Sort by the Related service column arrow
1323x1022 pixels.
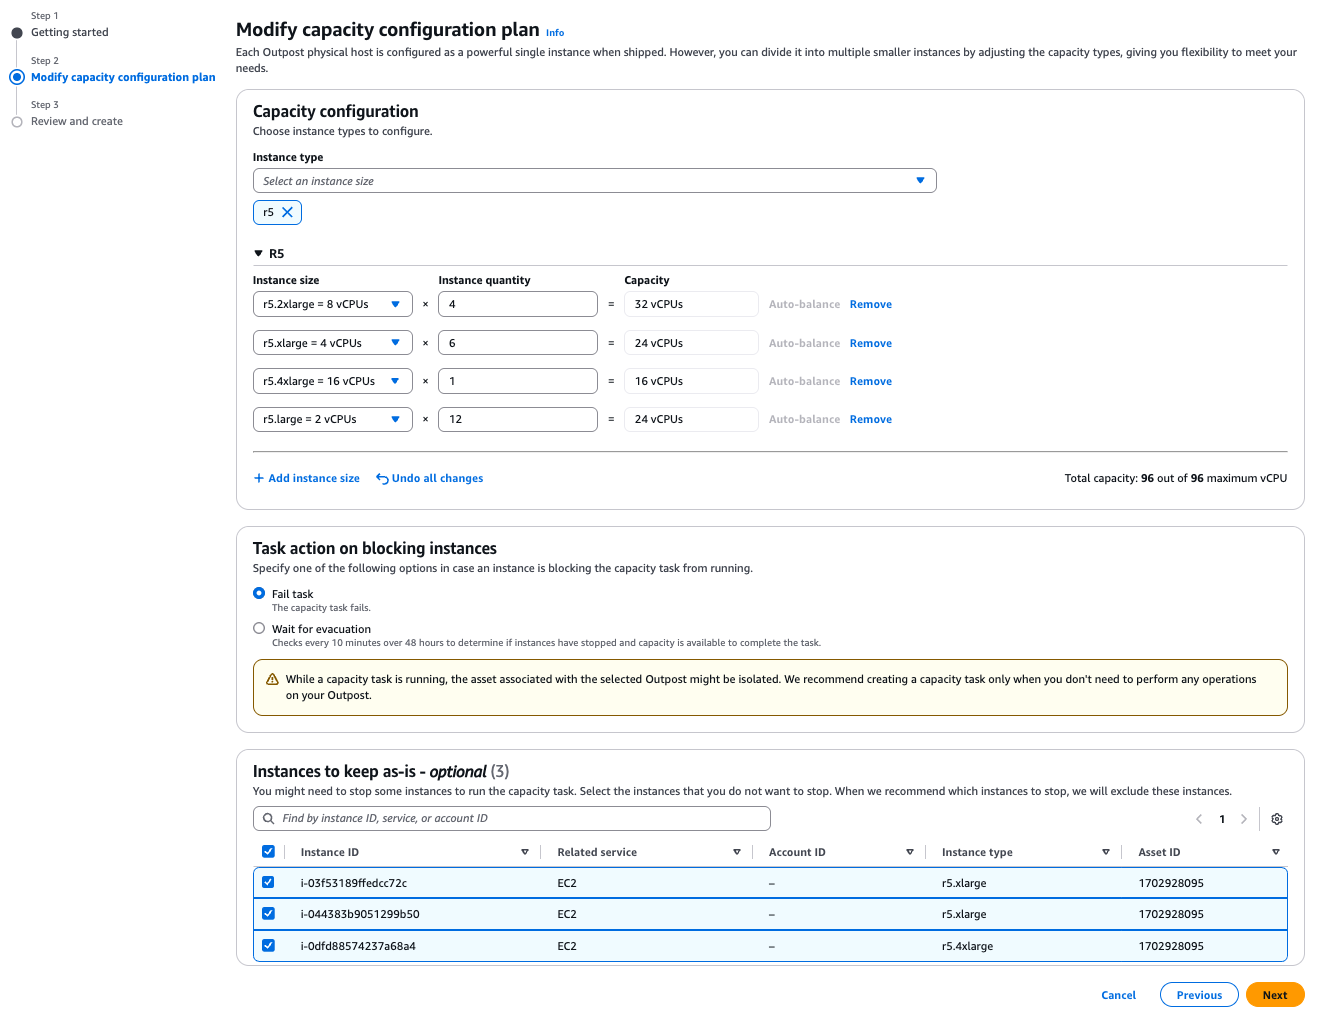(x=737, y=852)
